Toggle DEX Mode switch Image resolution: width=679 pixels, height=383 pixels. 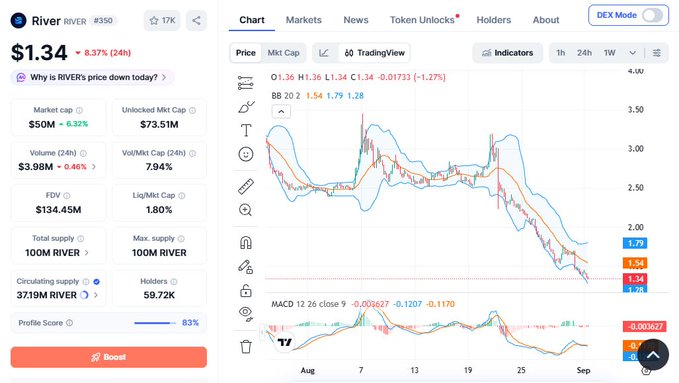point(652,15)
